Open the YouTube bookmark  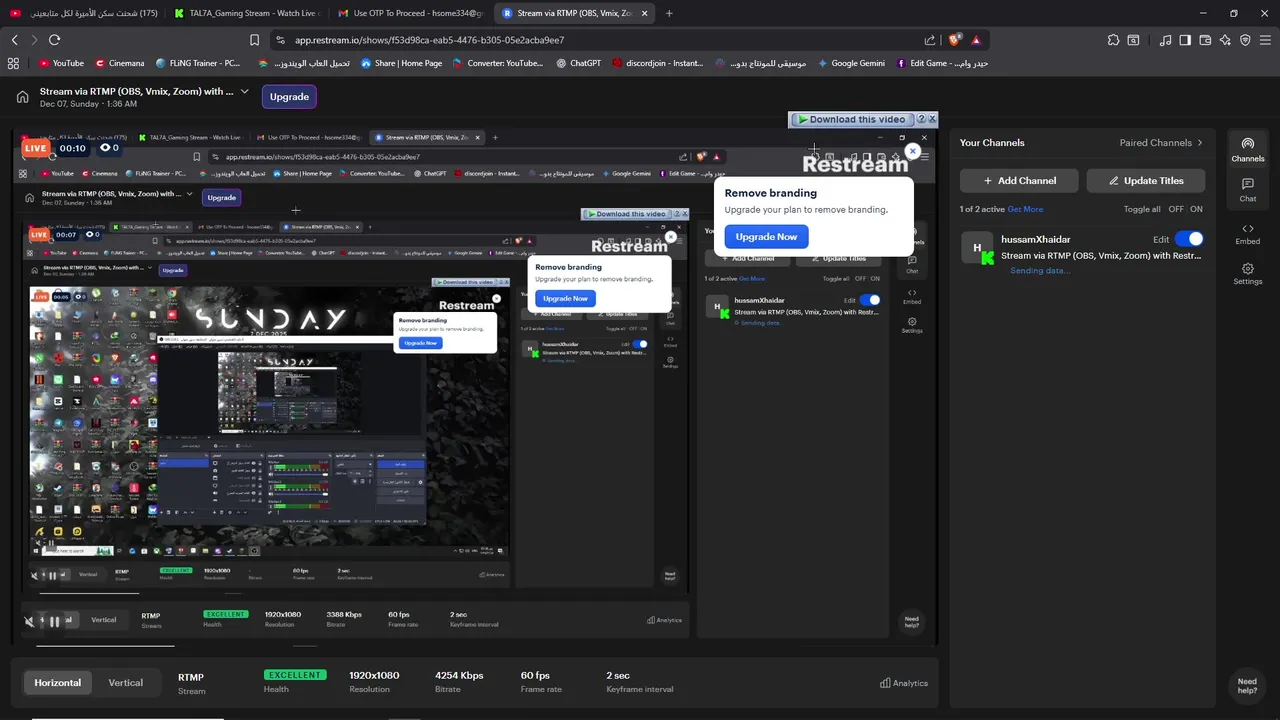tap(61, 63)
